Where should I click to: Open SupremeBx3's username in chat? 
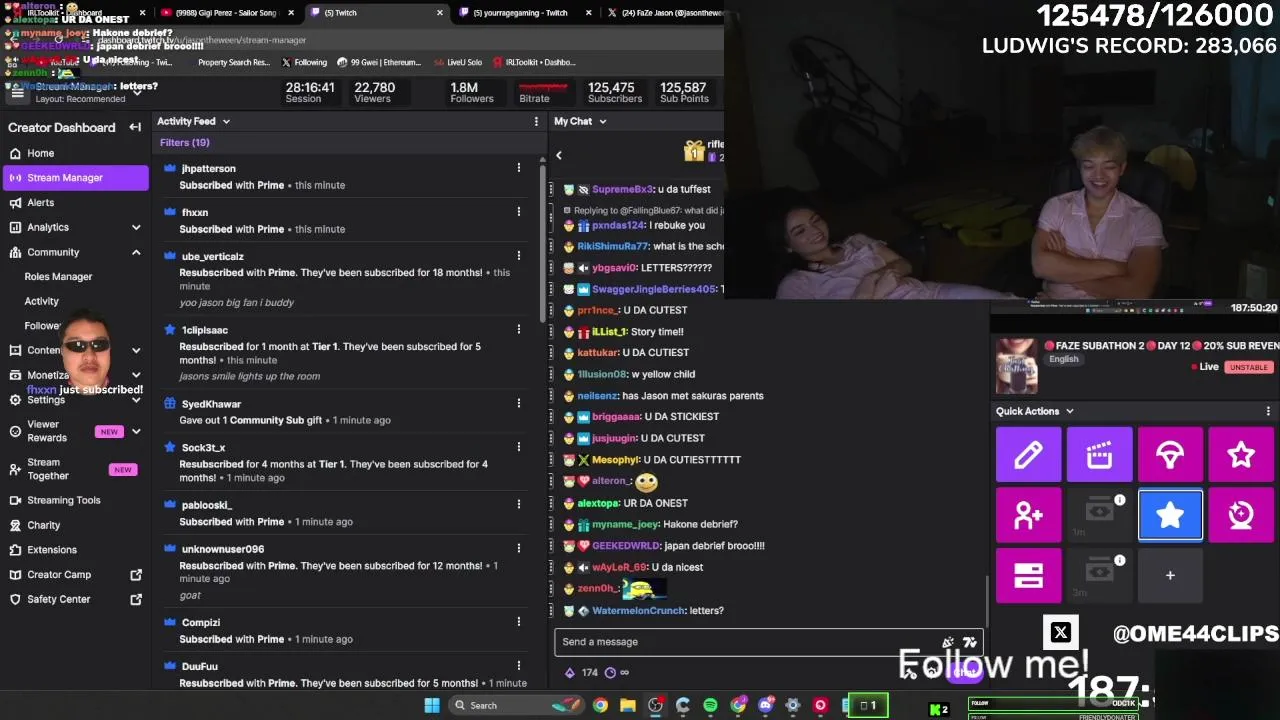click(x=622, y=189)
